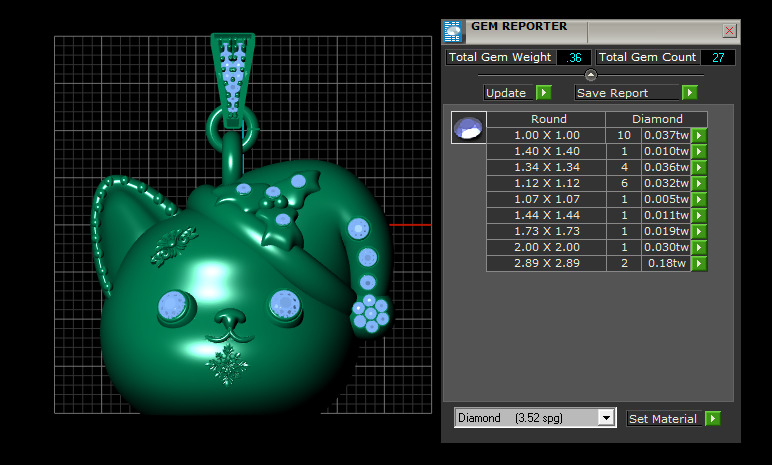Click the 0.036tw weight cell
Screen dimensions: 772x465
point(666,167)
